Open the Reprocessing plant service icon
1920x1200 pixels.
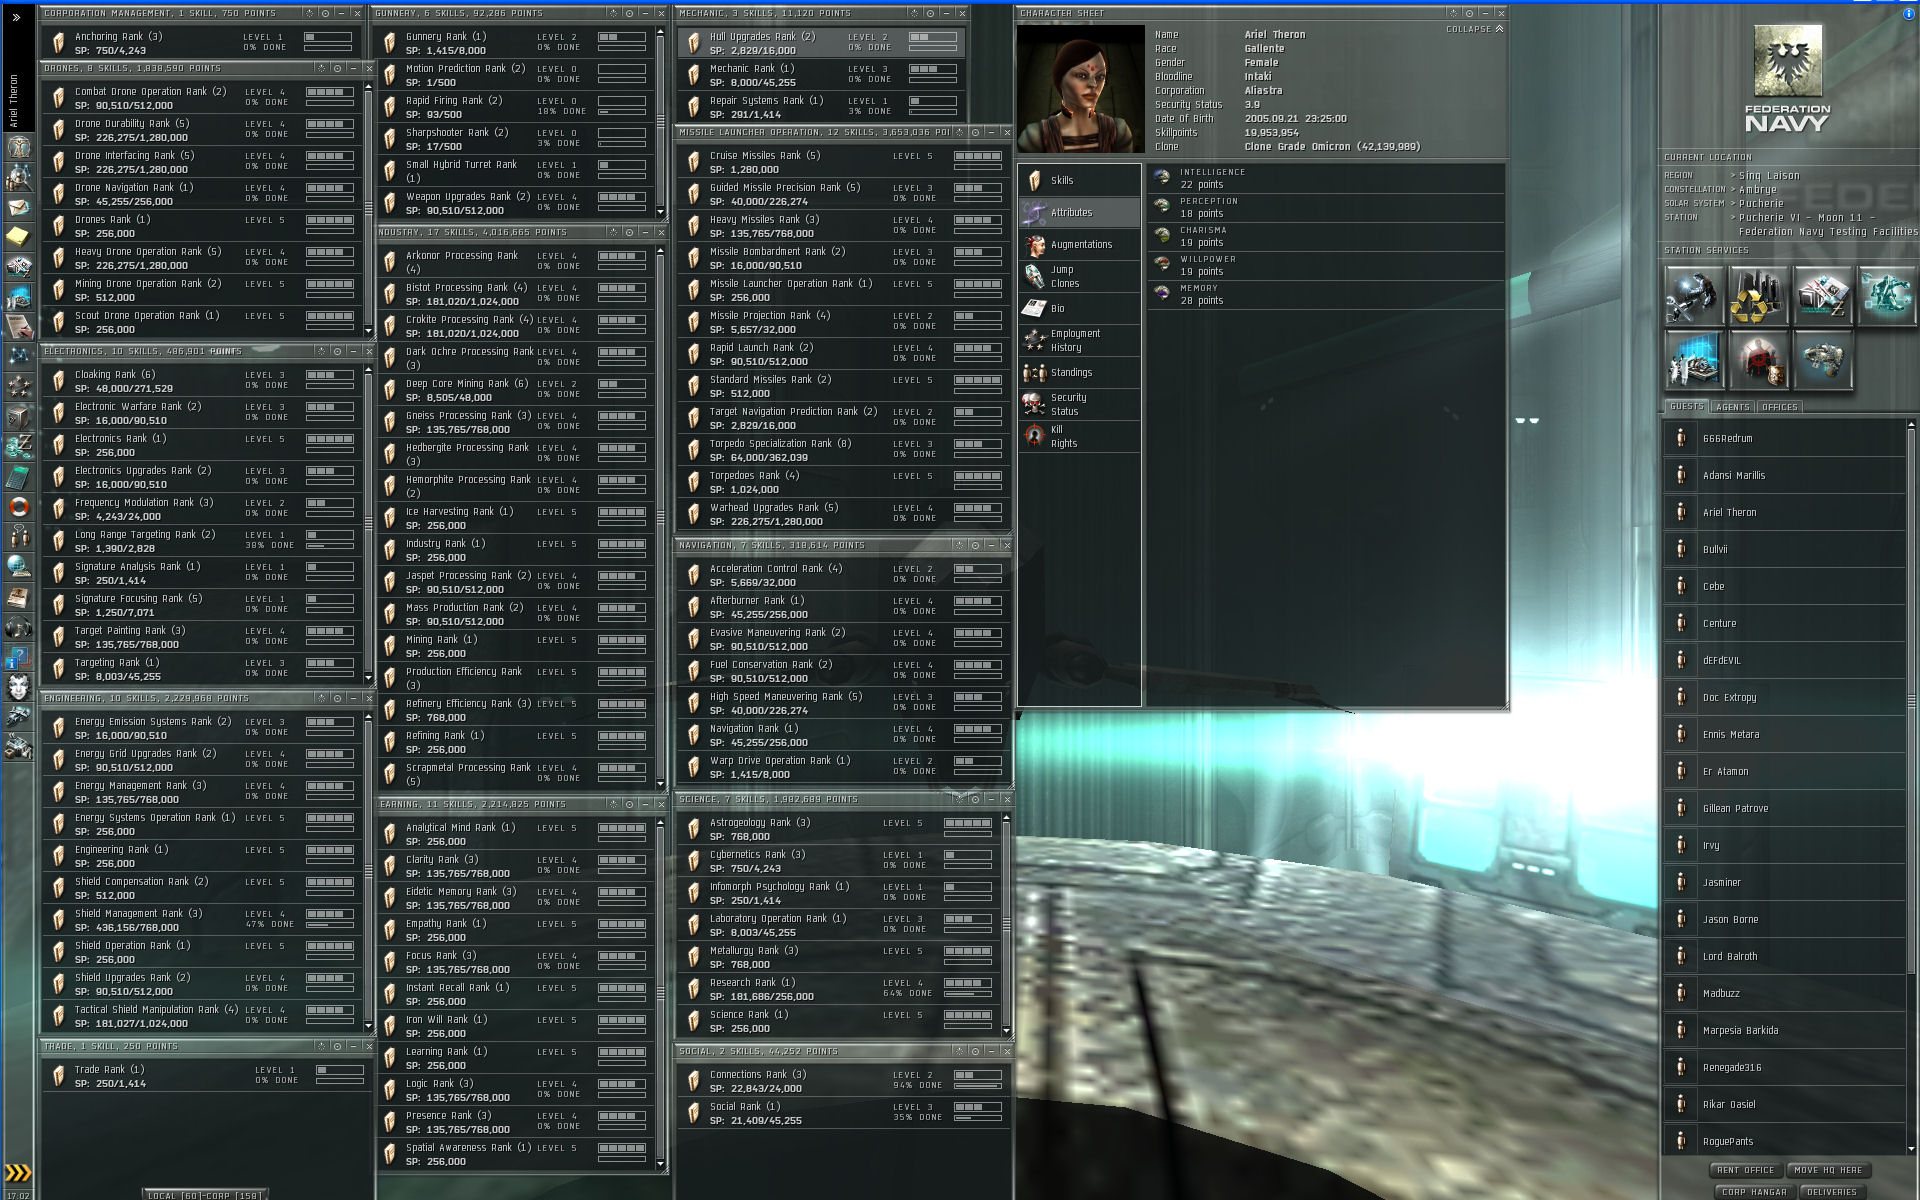[1757, 296]
